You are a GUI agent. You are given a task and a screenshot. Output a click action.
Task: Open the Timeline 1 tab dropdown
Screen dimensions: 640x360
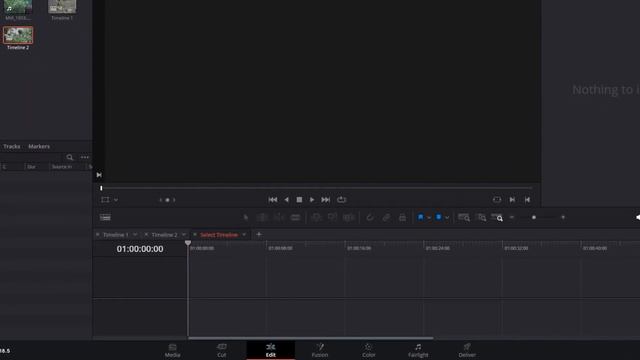click(x=135, y=235)
